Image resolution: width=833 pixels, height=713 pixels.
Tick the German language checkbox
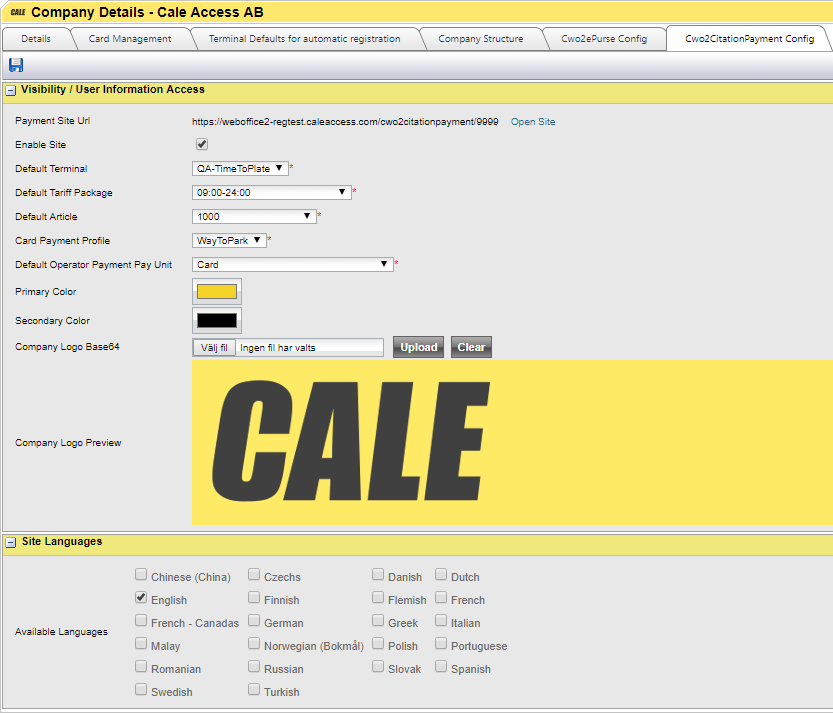(x=254, y=620)
